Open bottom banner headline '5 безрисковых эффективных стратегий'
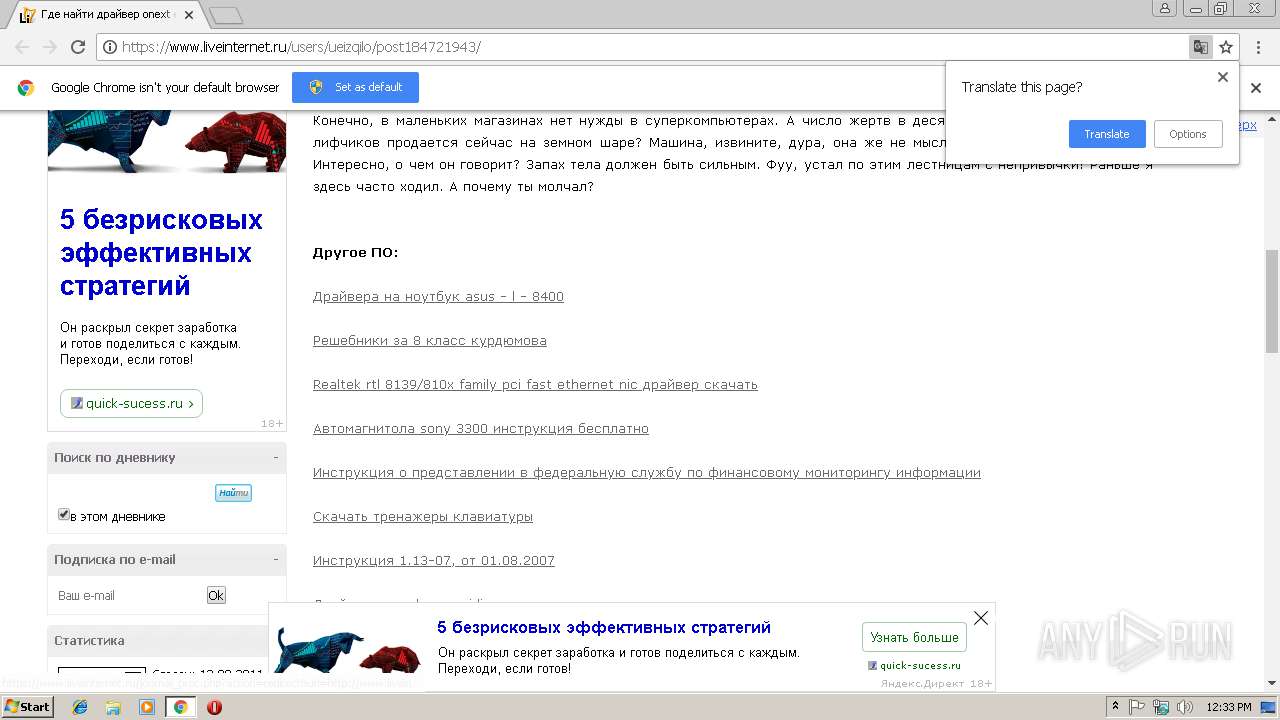 [604, 628]
